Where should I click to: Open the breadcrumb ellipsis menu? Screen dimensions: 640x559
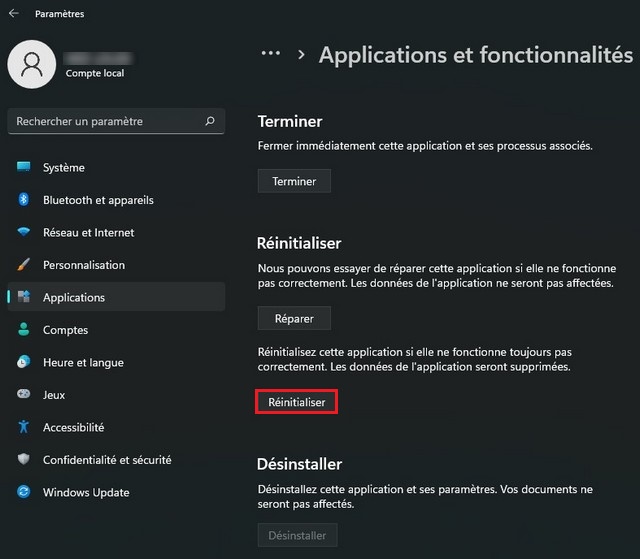(x=270, y=54)
